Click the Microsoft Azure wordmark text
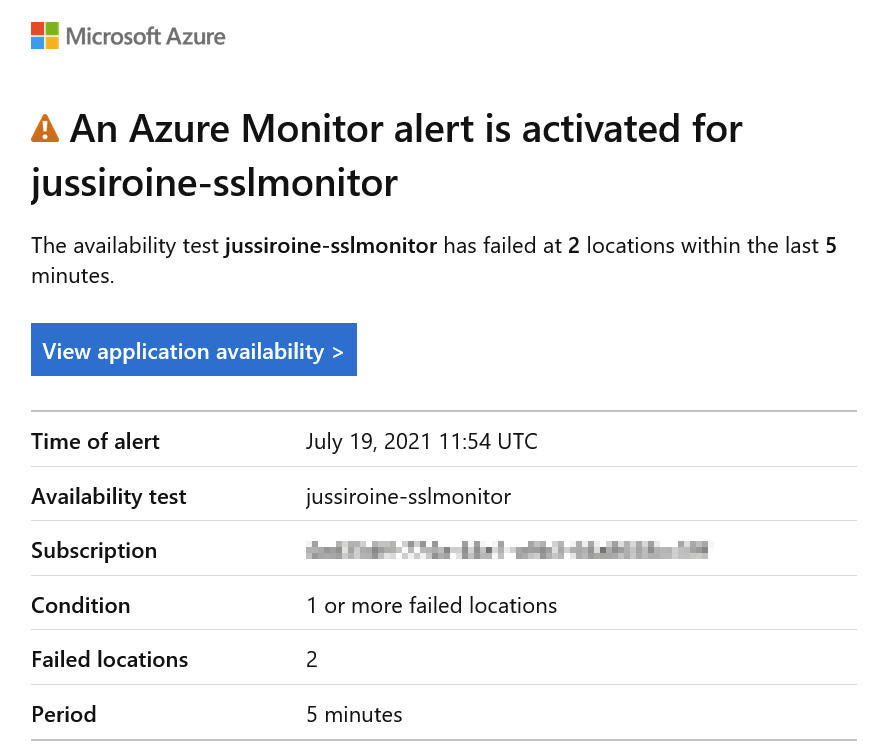The height and width of the screenshot is (756, 880). point(145,36)
